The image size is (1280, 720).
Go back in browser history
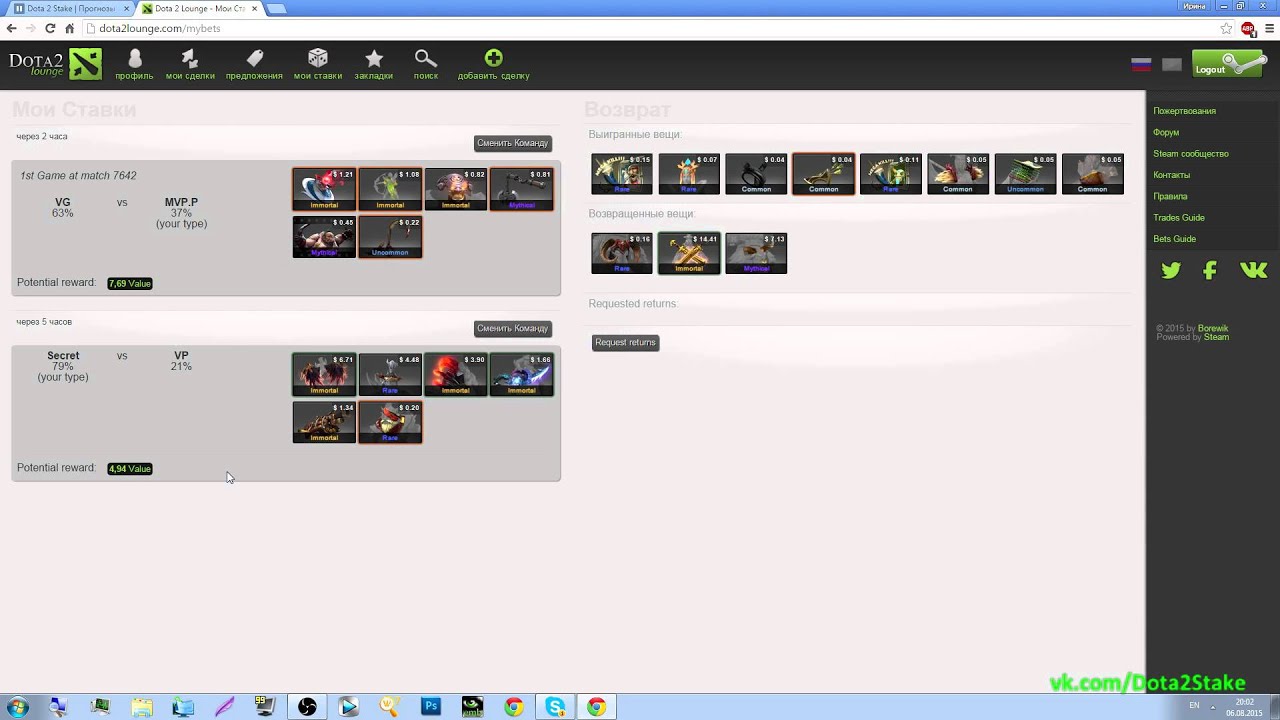tap(11, 28)
